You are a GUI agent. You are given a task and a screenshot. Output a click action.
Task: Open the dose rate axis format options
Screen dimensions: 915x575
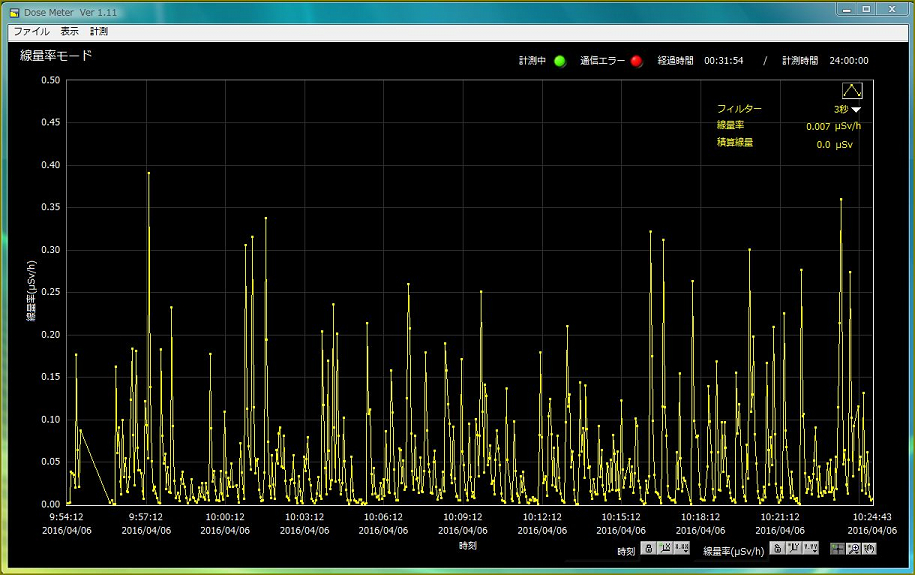pyautogui.click(x=811, y=549)
